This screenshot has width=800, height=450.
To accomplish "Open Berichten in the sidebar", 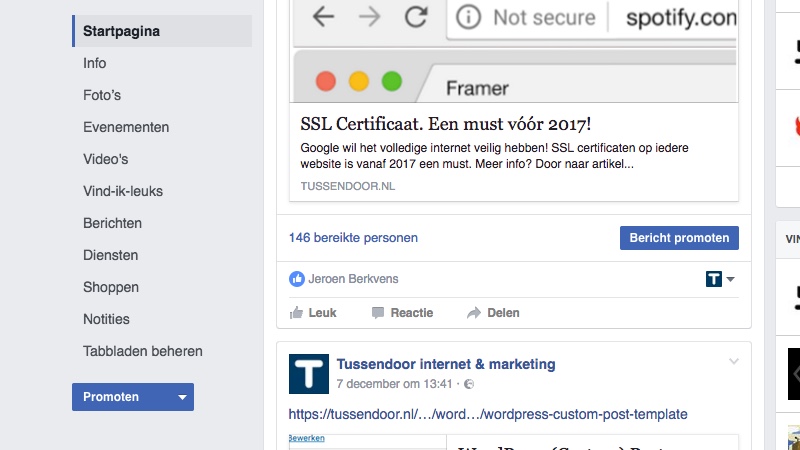I will 112,223.
